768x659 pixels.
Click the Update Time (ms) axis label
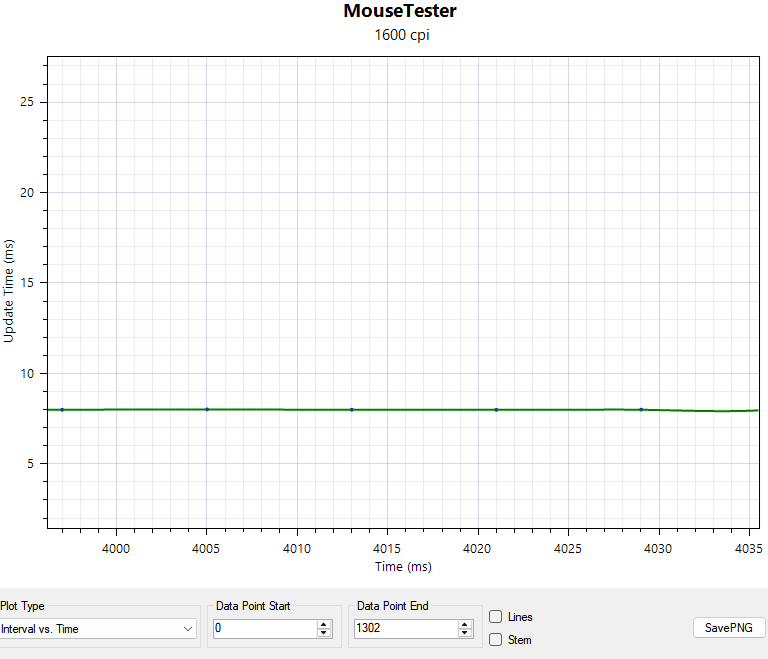pyautogui.click(x=9, y=291)
